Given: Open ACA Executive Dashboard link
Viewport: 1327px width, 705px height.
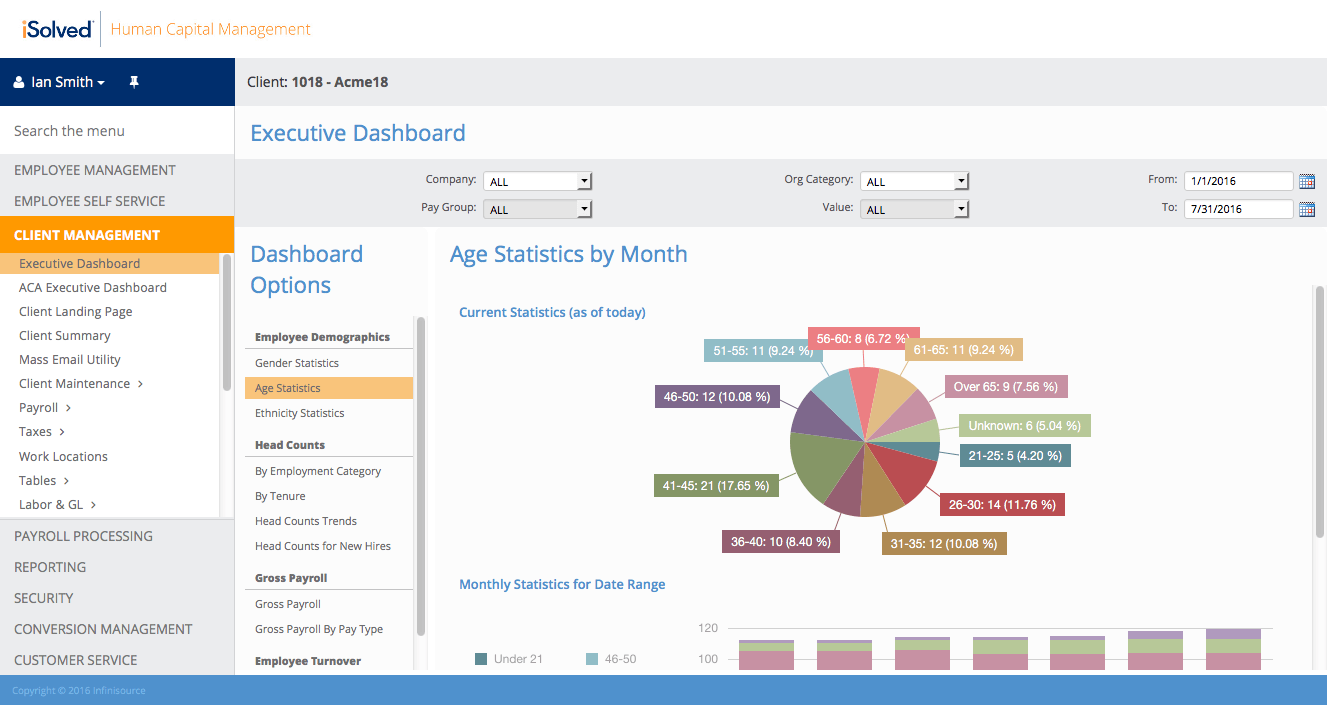Looking at the screenshot, I should (x=93, y=287).
